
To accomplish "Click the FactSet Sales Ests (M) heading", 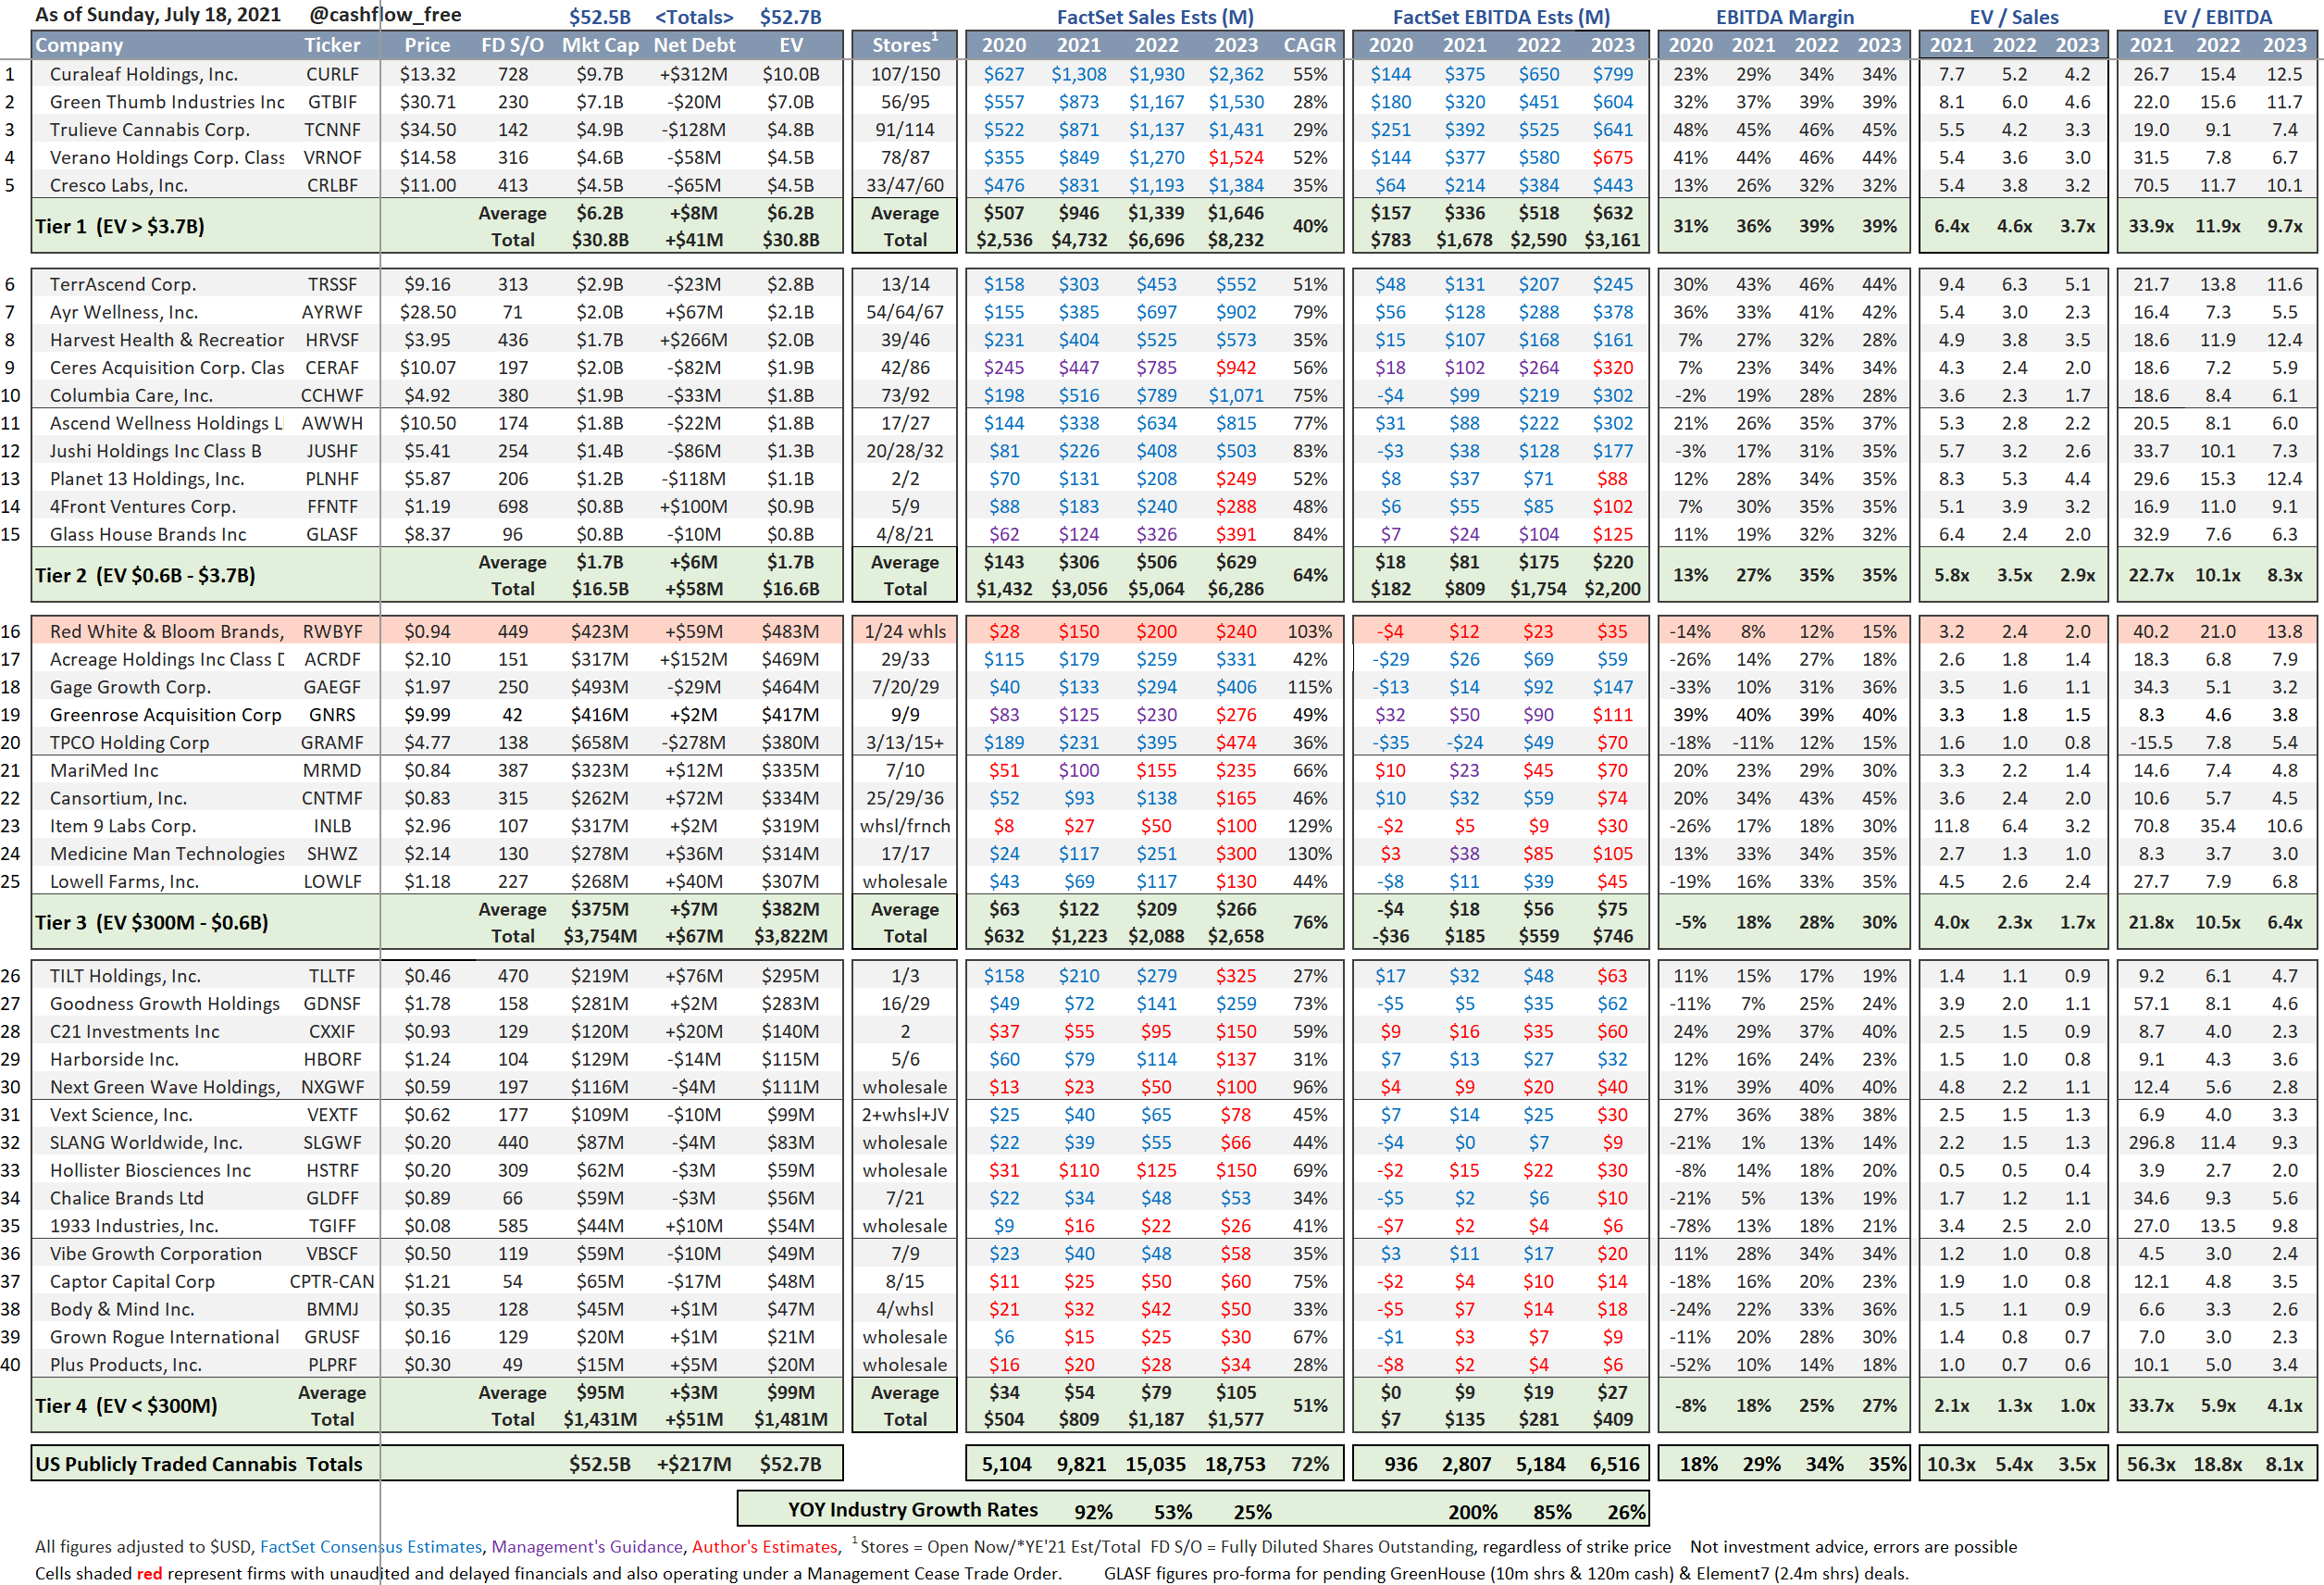I will pos(1155,17).
